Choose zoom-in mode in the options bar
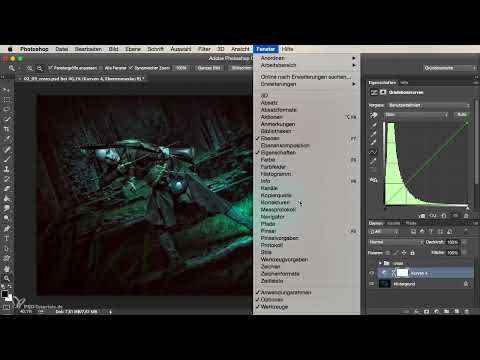The image size is (480, 360). (30, 68)
